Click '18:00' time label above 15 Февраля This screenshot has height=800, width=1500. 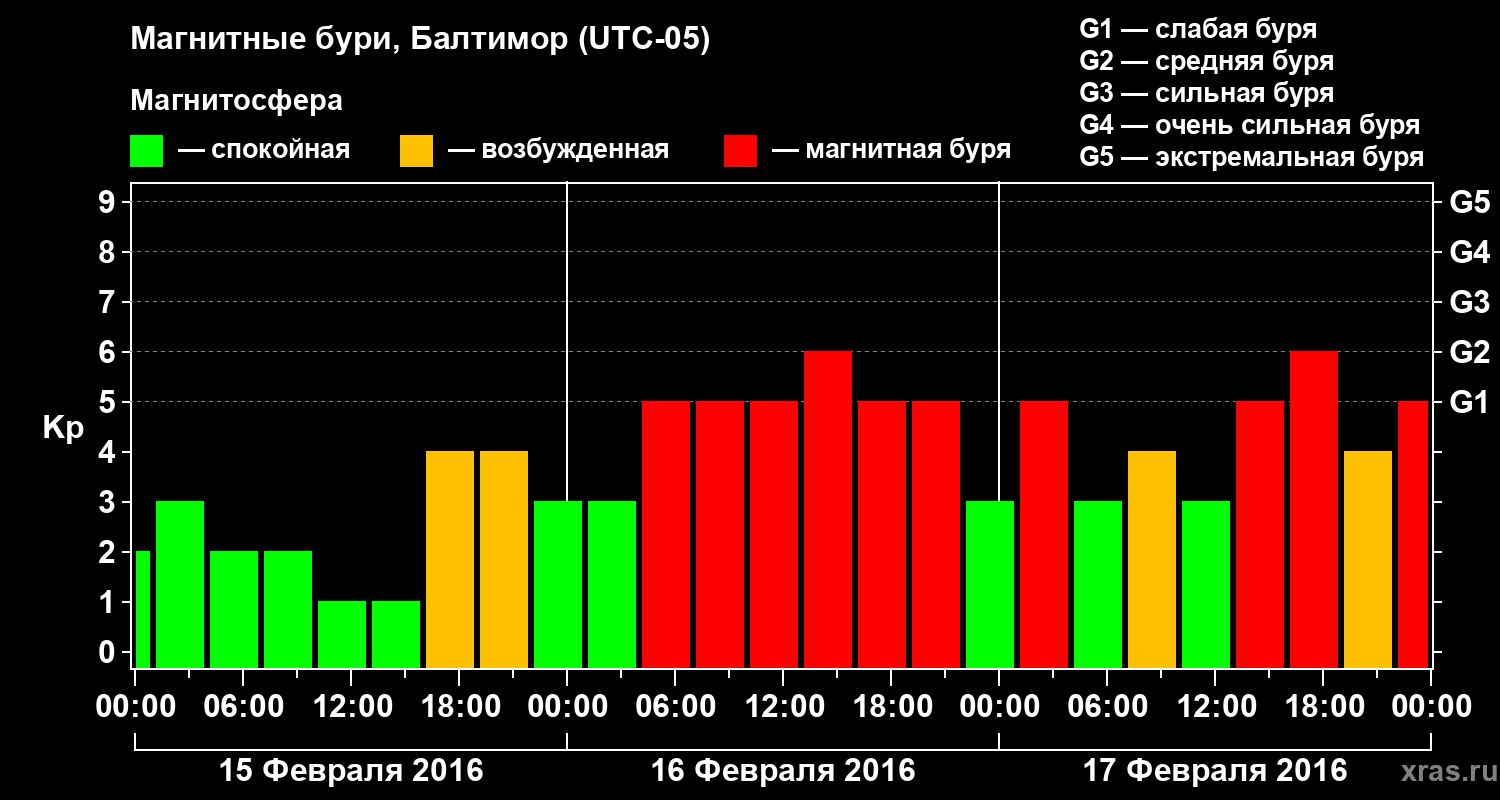tap(459, 707)
